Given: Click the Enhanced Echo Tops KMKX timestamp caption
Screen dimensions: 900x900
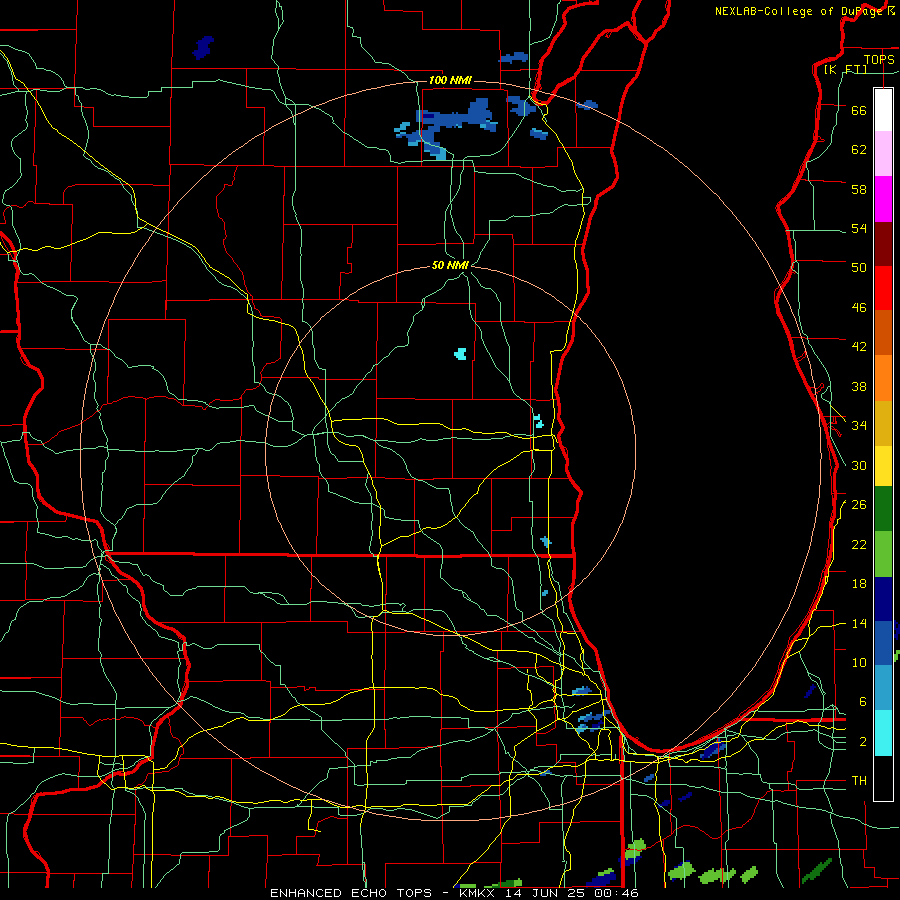Looking at the screenshot, I should pos(454,893).
